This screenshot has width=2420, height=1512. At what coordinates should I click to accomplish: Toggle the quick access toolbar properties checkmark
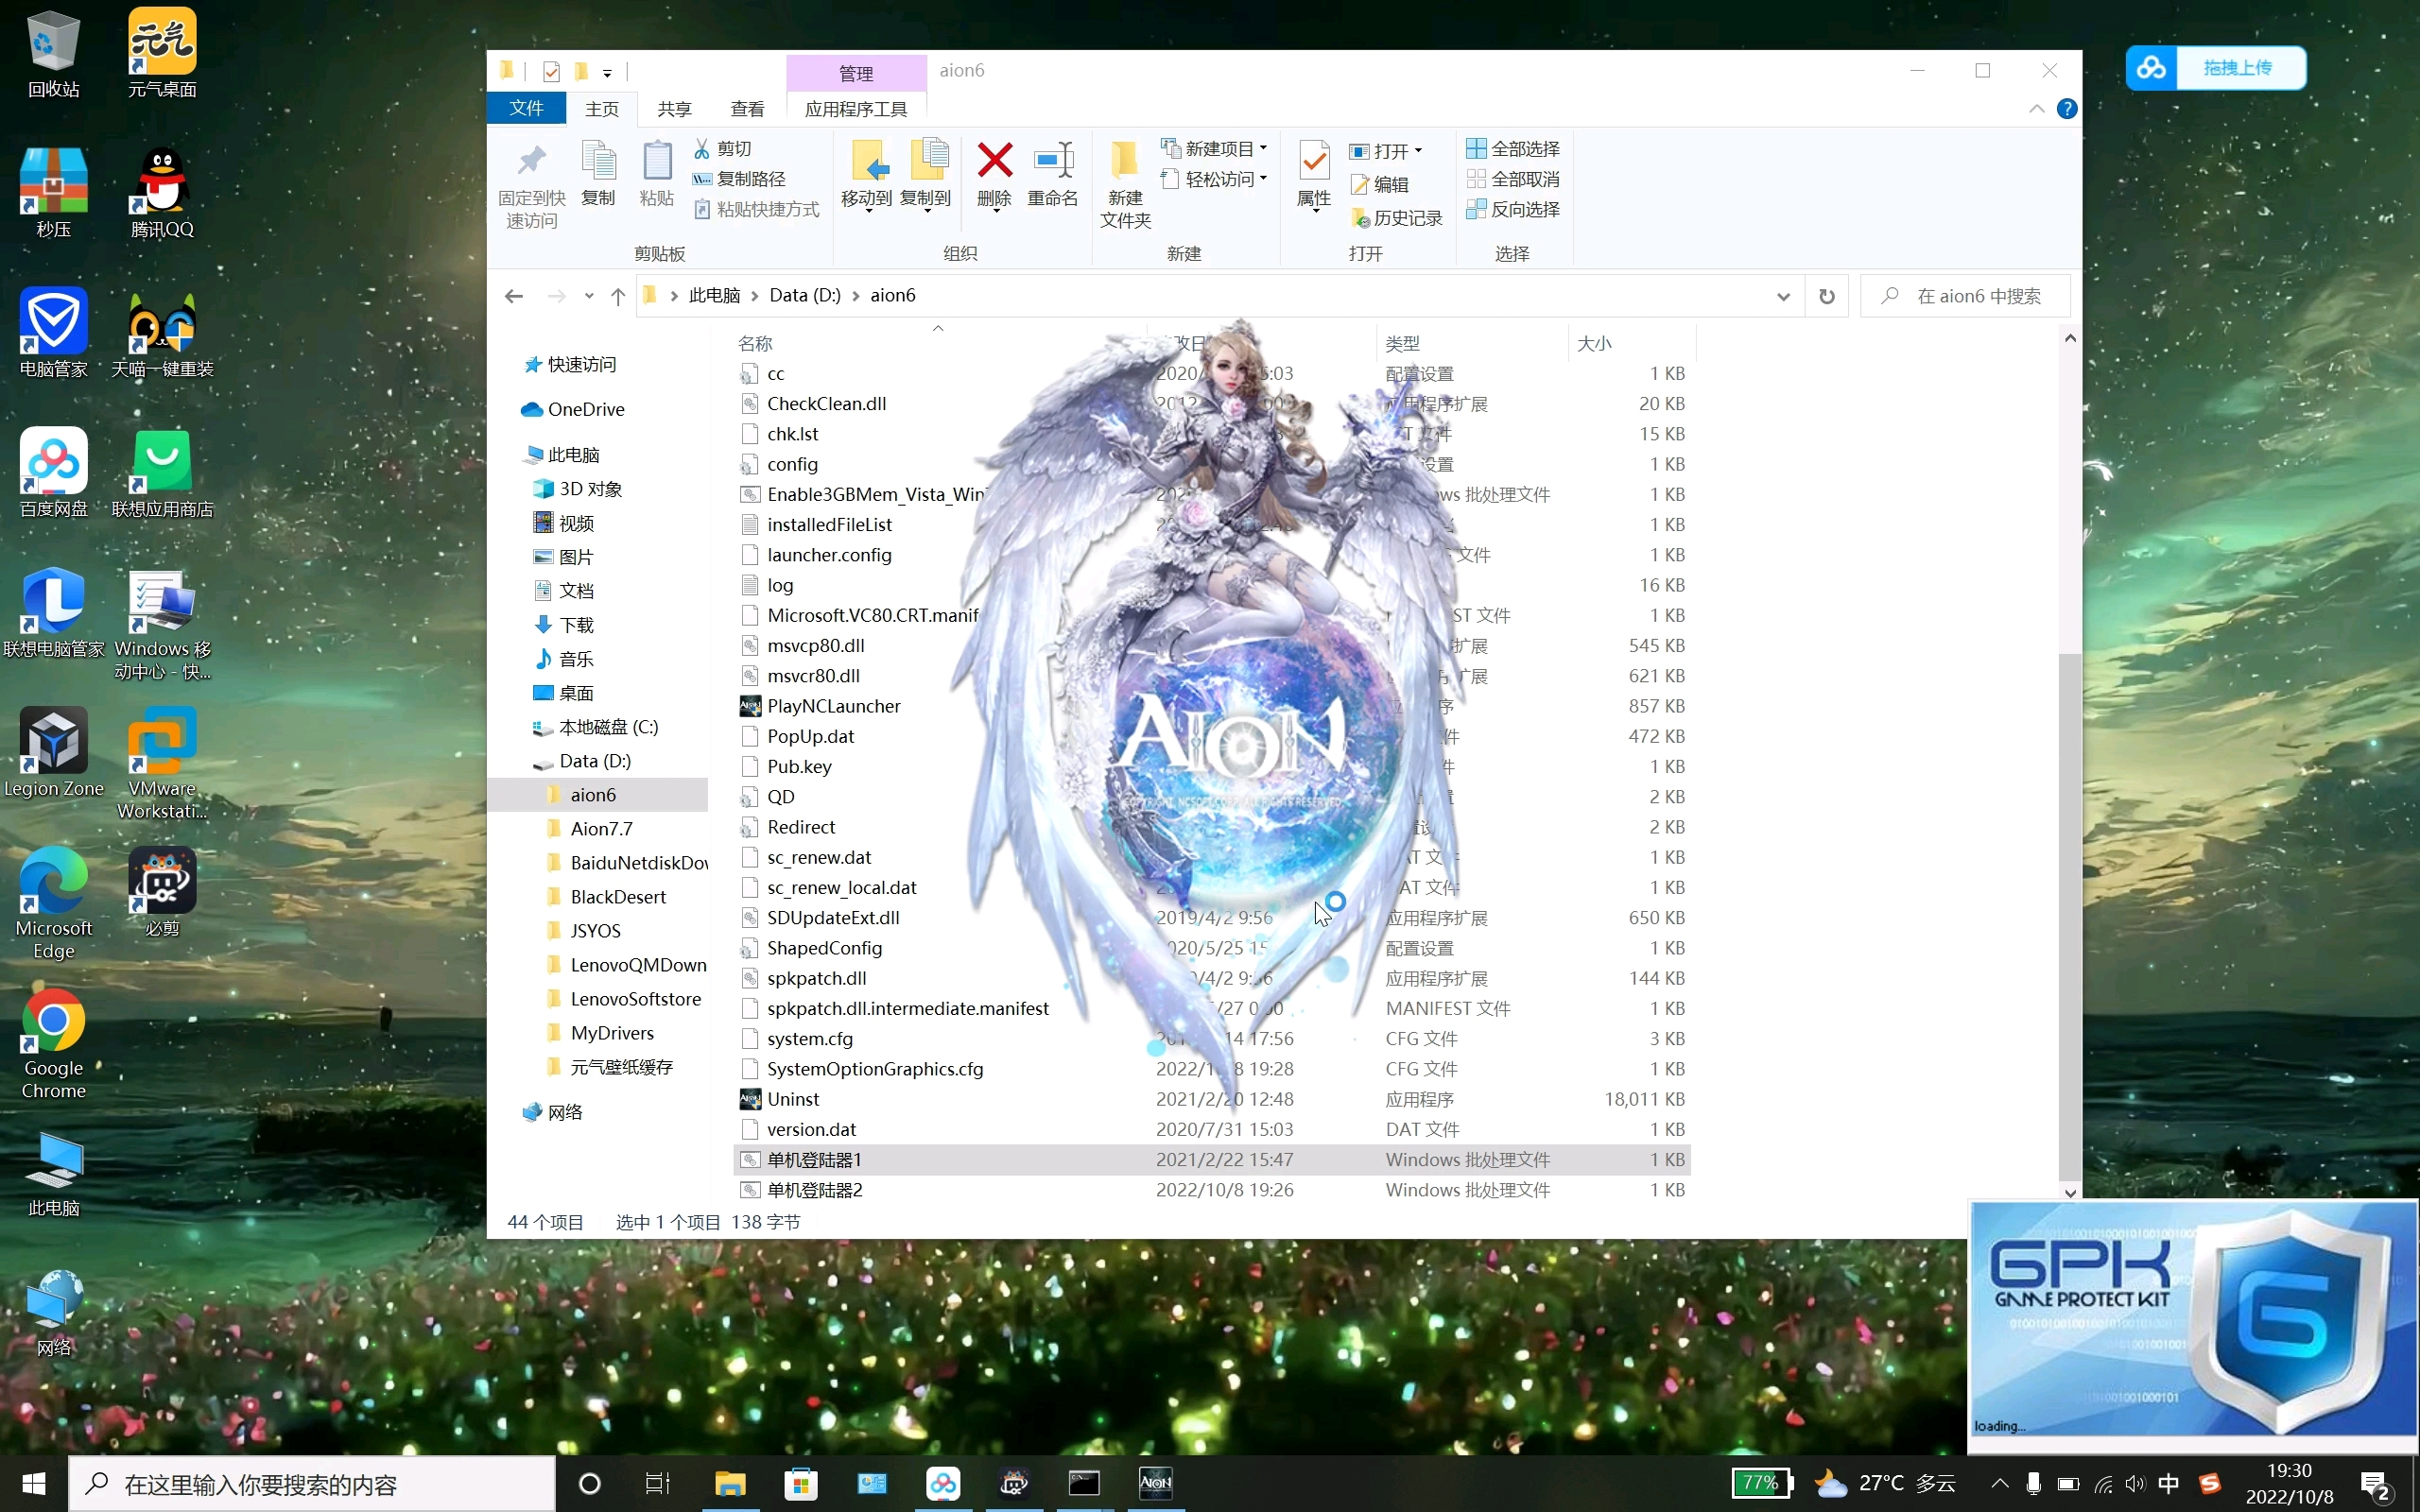(x=551, y=71)
